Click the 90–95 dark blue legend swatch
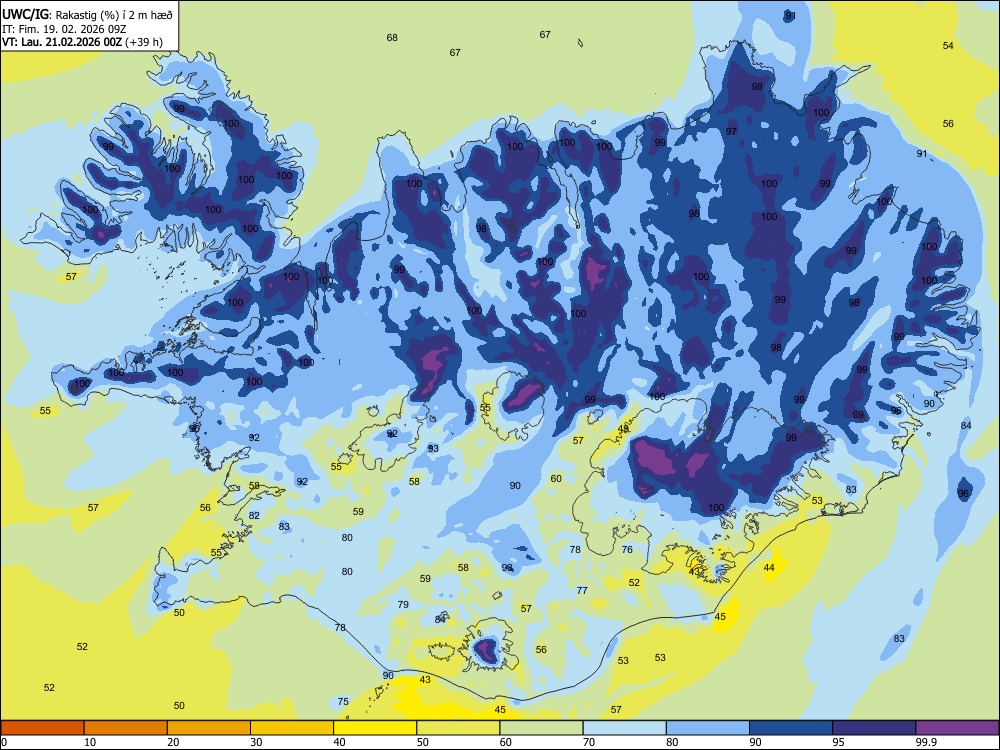This screenshot has width=1000, height=750. pyautogui.click(x=791, y=728)
